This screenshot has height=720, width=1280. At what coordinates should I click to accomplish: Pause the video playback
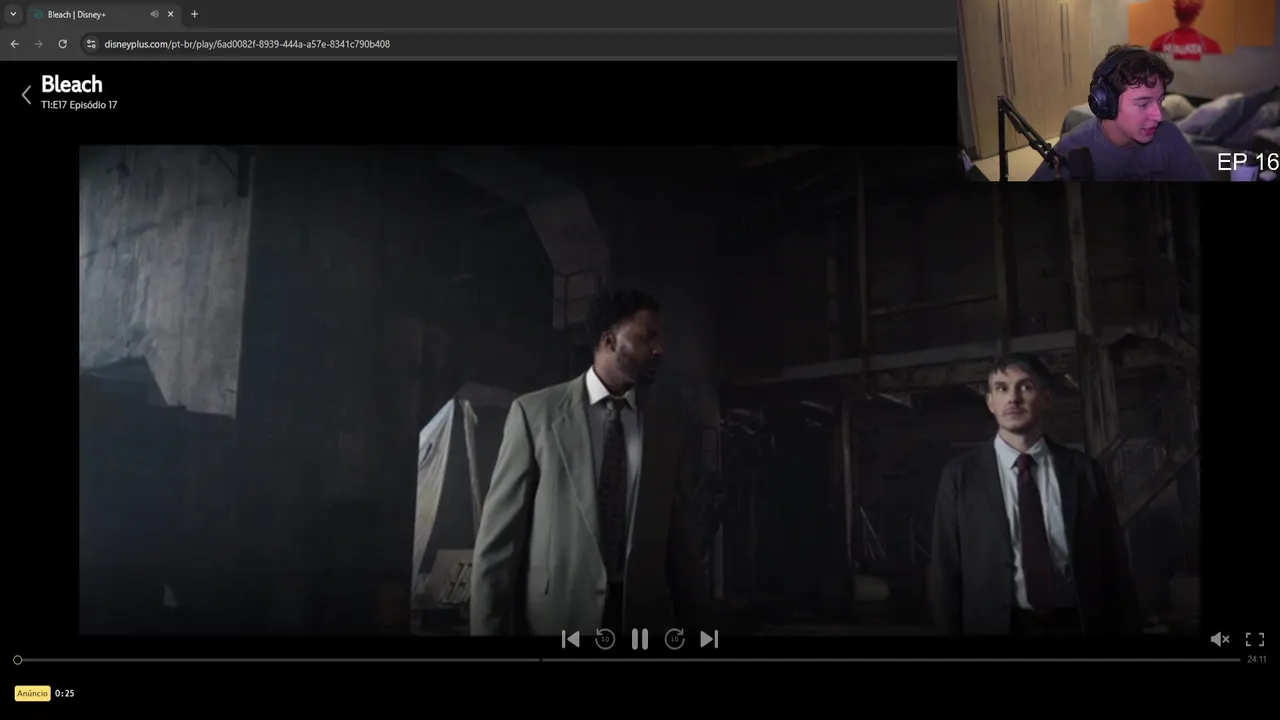640,640
